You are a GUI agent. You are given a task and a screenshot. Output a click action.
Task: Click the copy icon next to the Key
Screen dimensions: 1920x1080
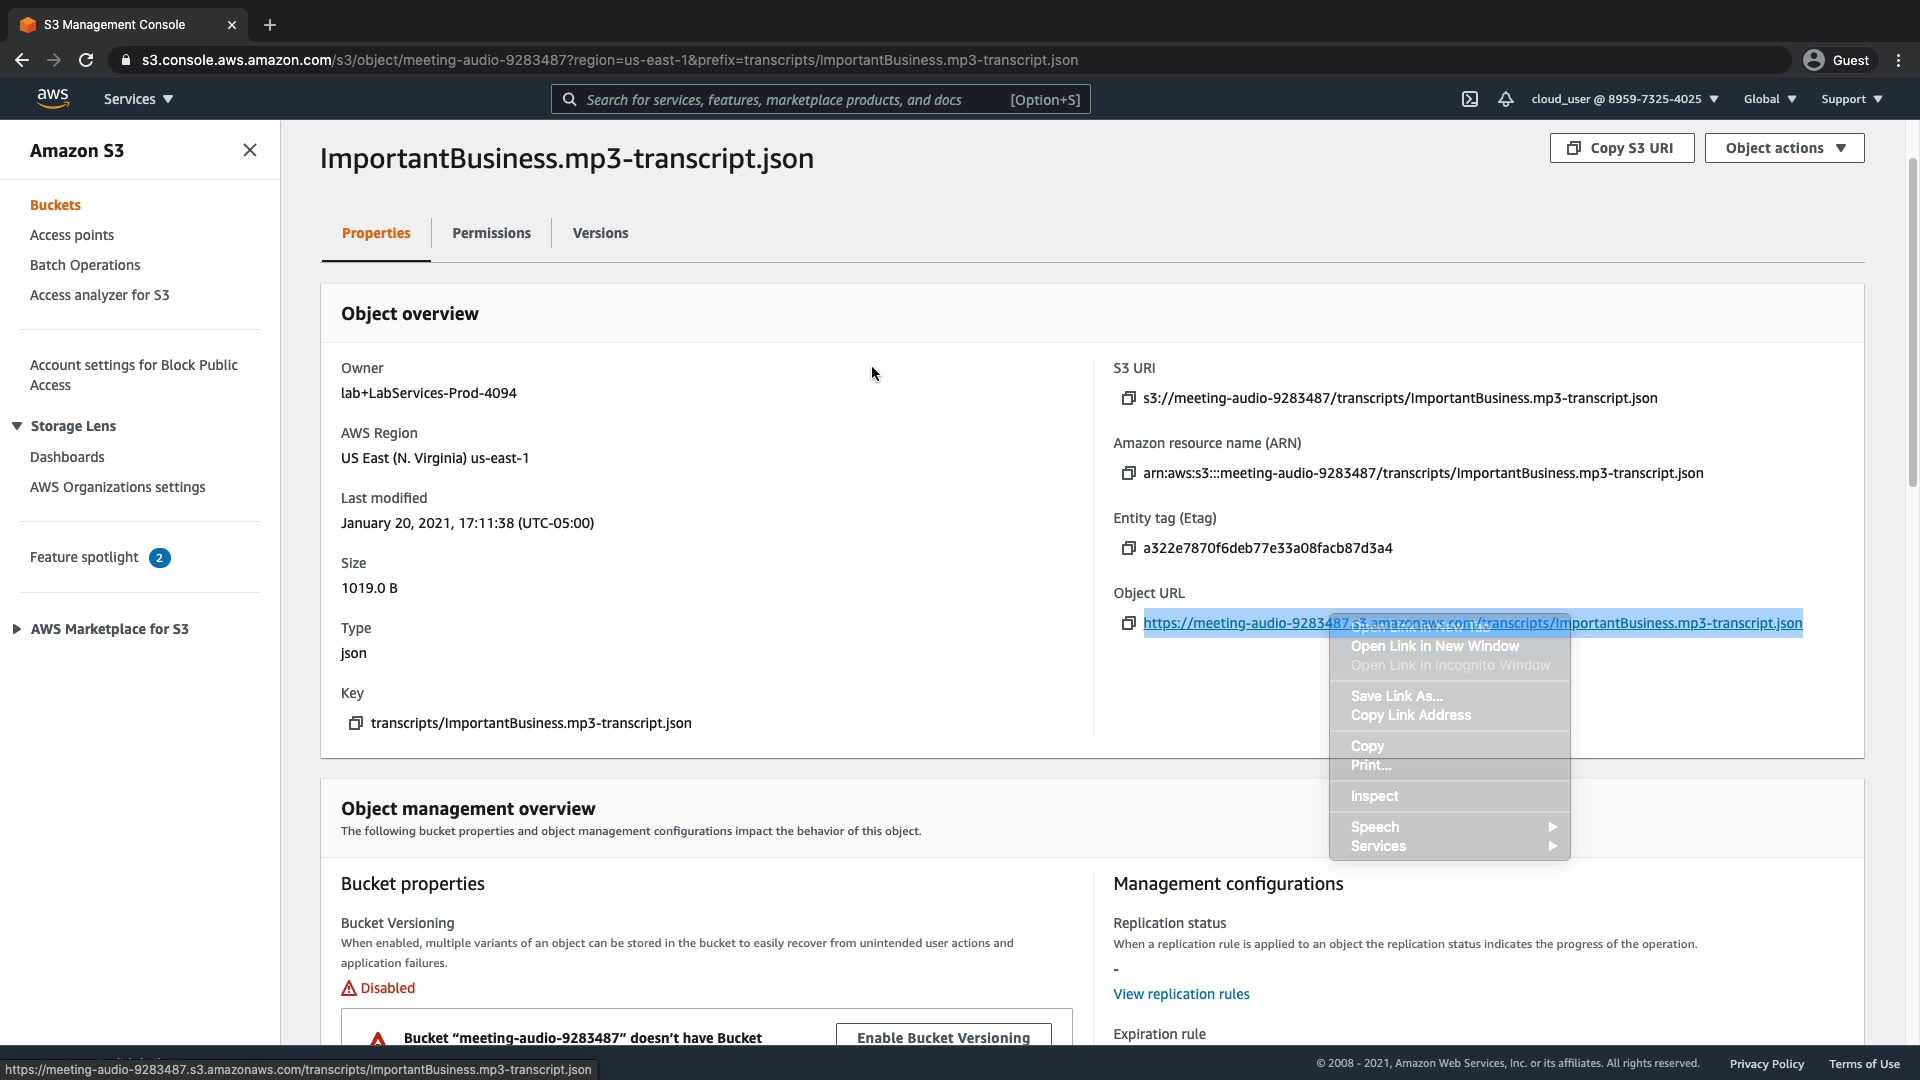pyautogui.click(x=355, y=723)
